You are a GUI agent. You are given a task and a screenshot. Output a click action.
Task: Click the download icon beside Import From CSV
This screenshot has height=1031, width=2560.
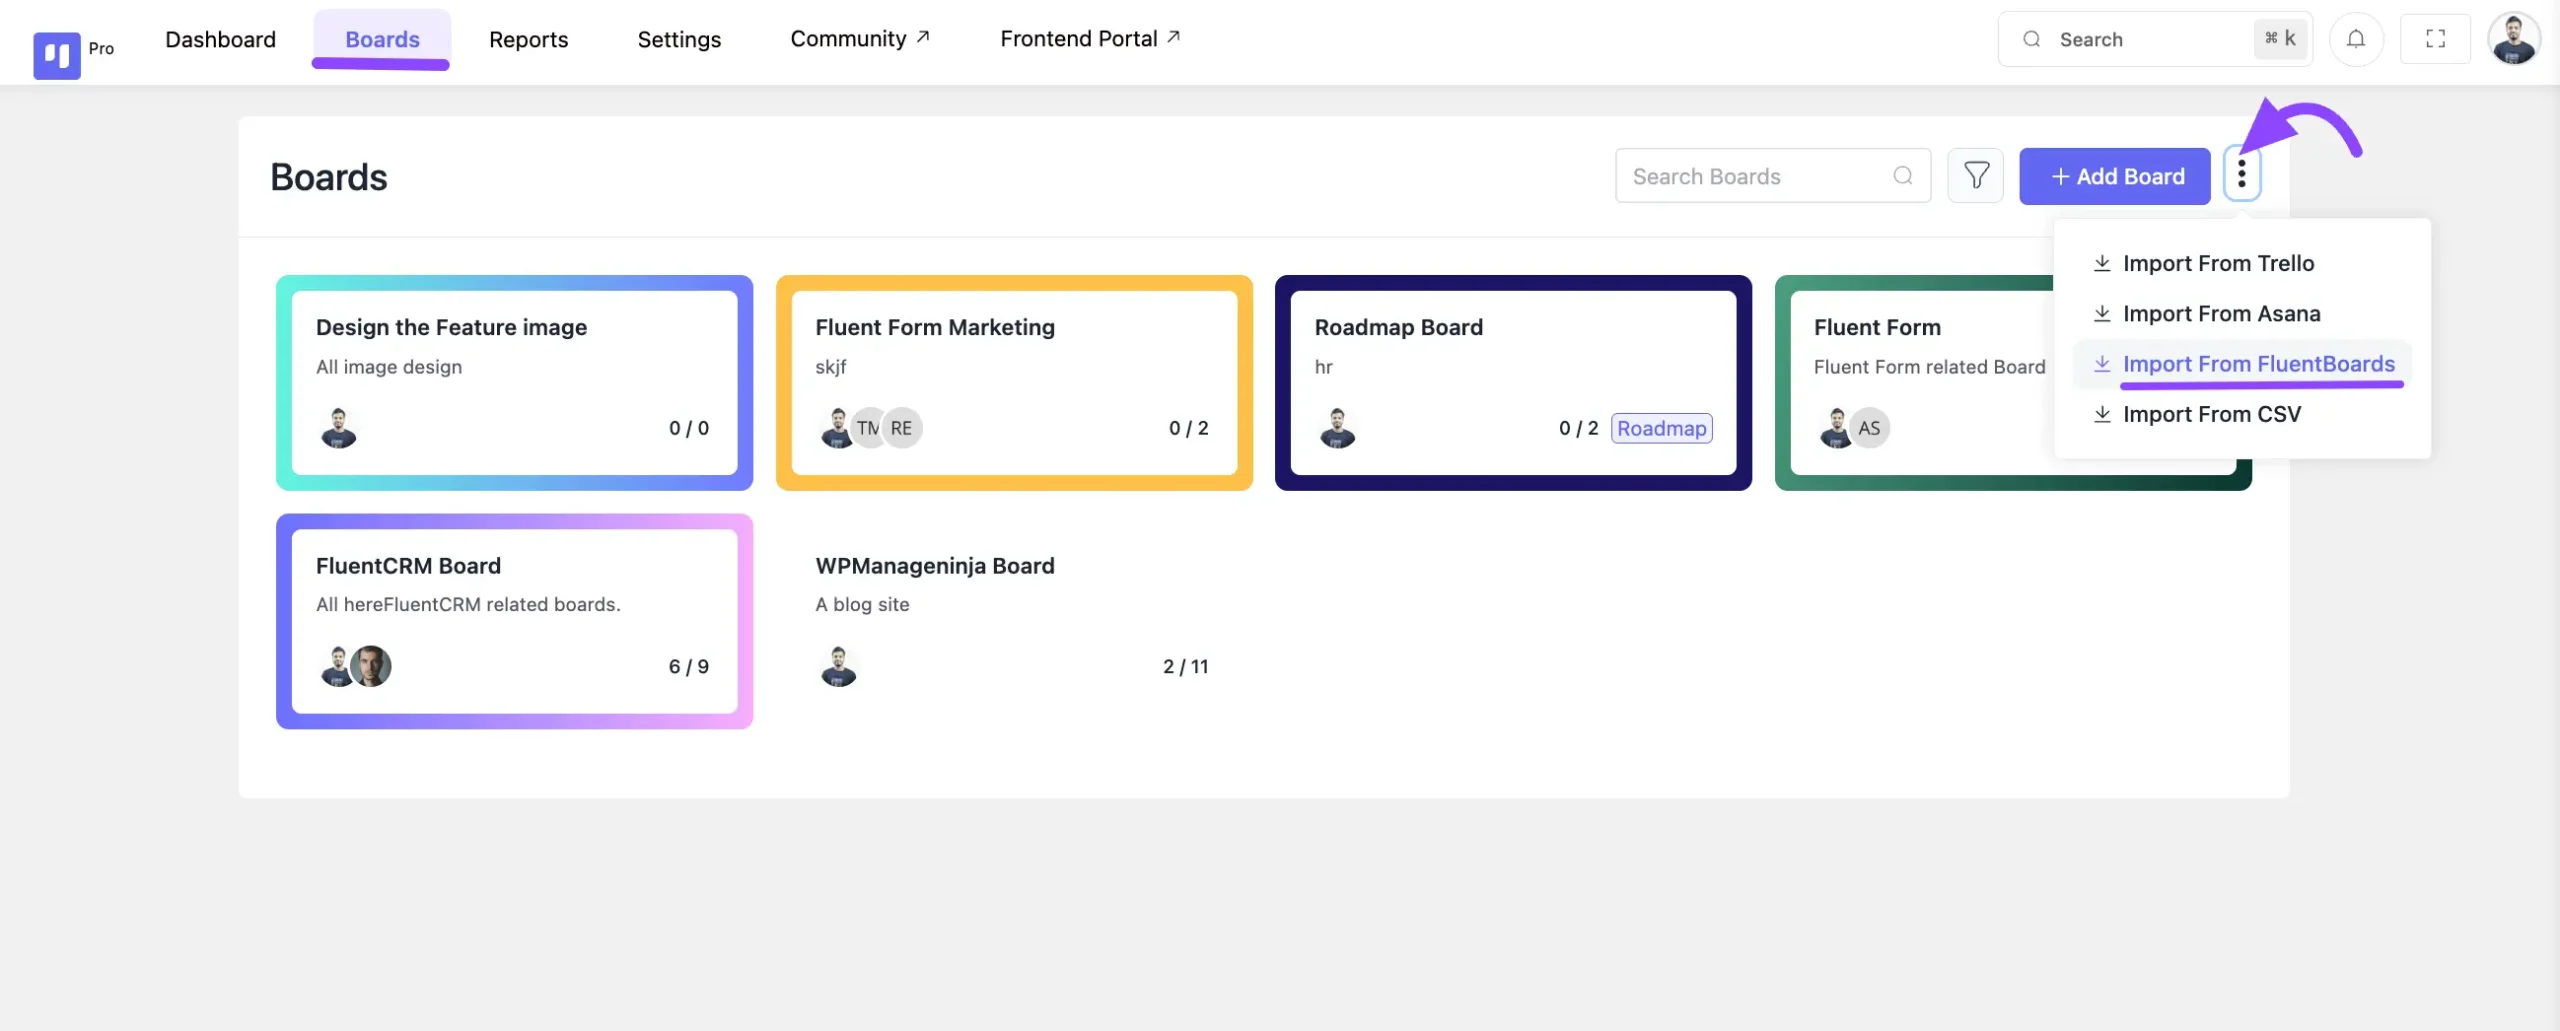tap(2102, 414)
